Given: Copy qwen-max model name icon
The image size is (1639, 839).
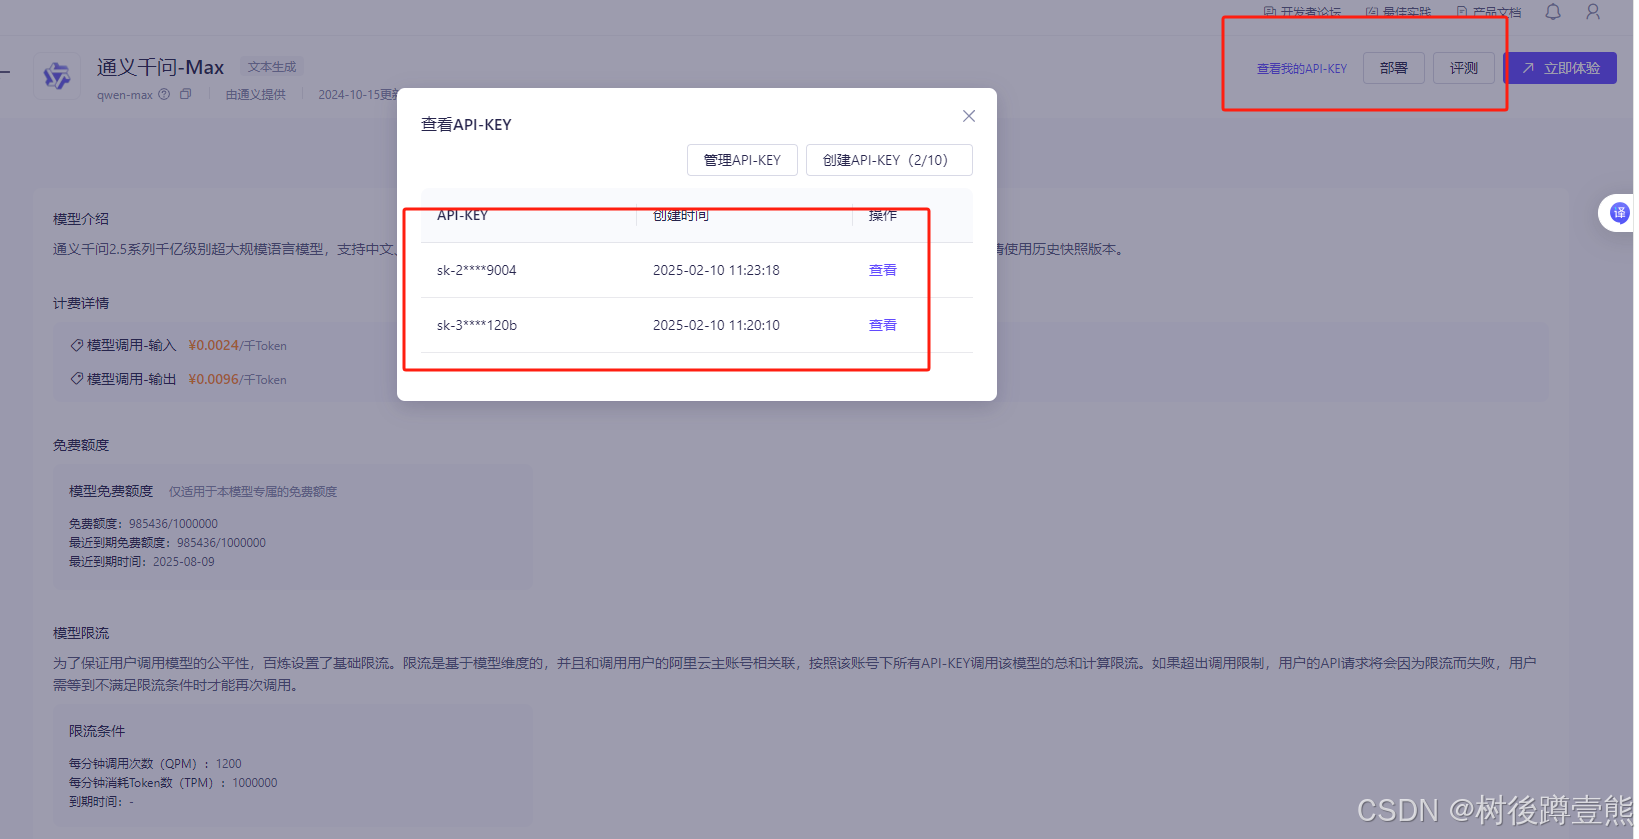Looking at the screenshot, I should coord(185,94).
